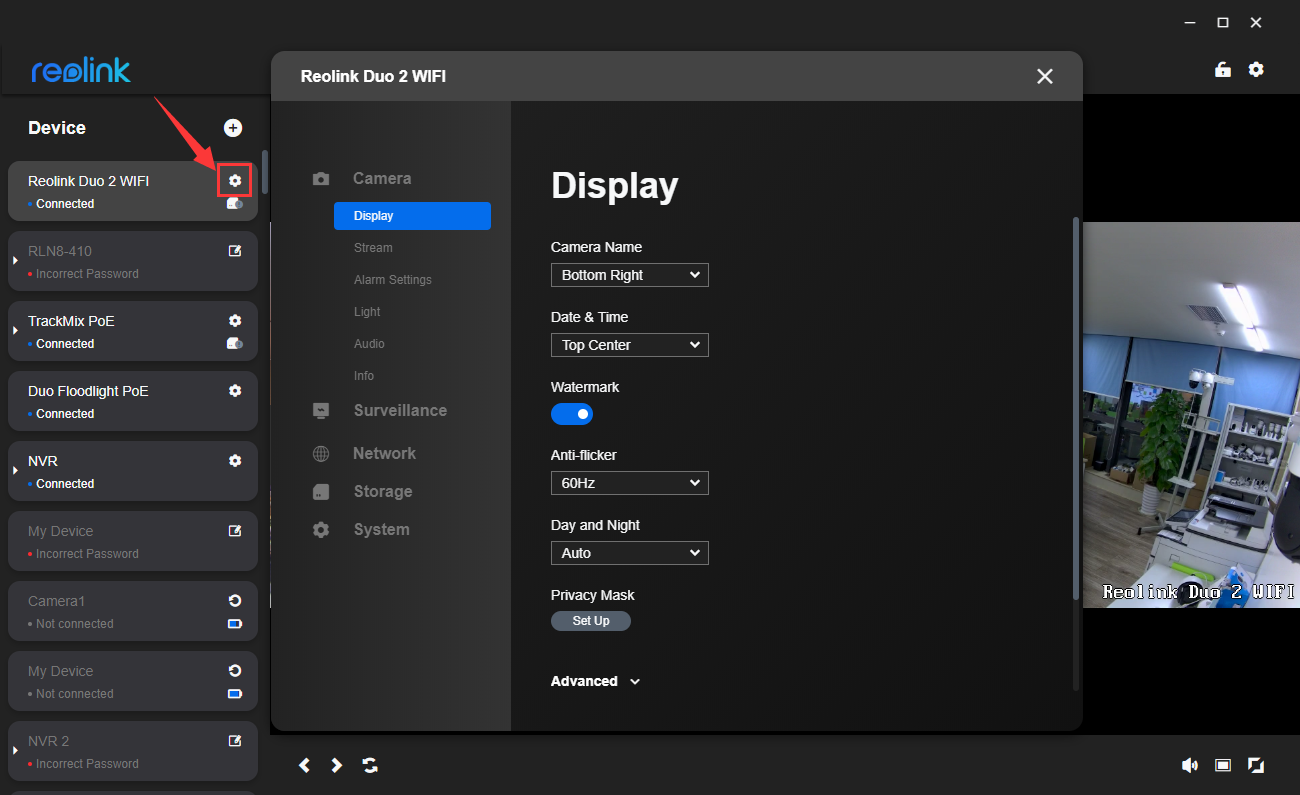Screen dimensions: 1300x795
Task: Close the Reolink Duo 2 WIFI settings dialog
Action: click(x=1045, y=76)
